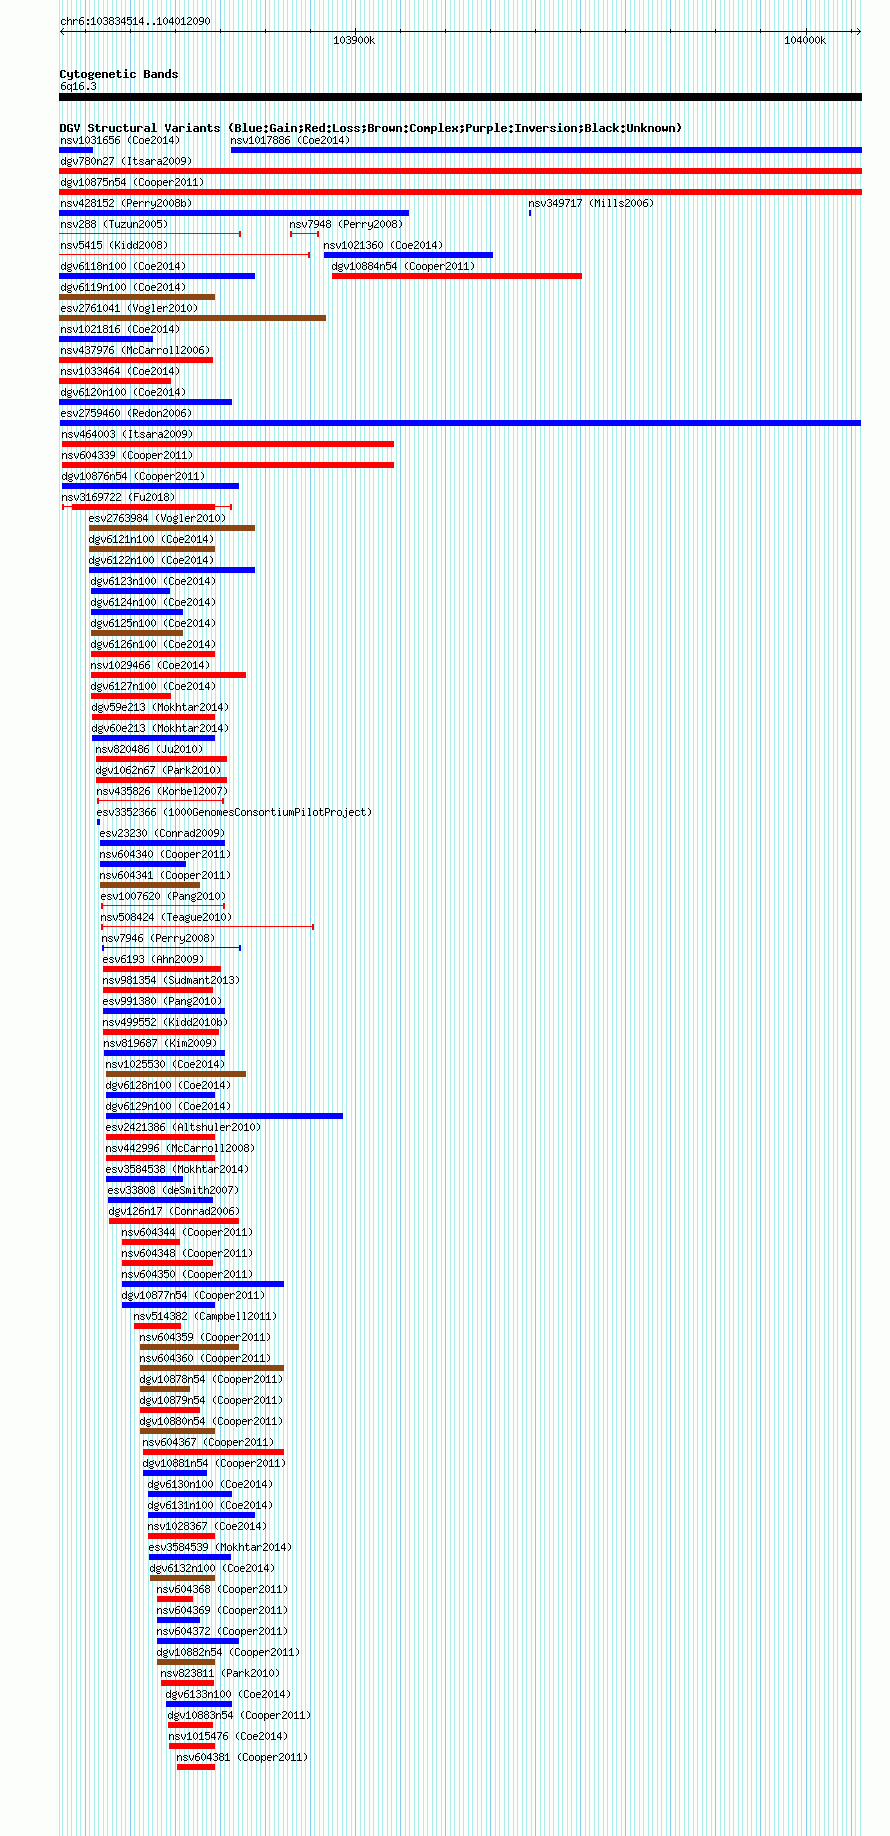The width and height of the screenshot is (890, 1836).
Task: Select esv2763984 (Vogler2010) variant
Action: (x=158, y=519)
